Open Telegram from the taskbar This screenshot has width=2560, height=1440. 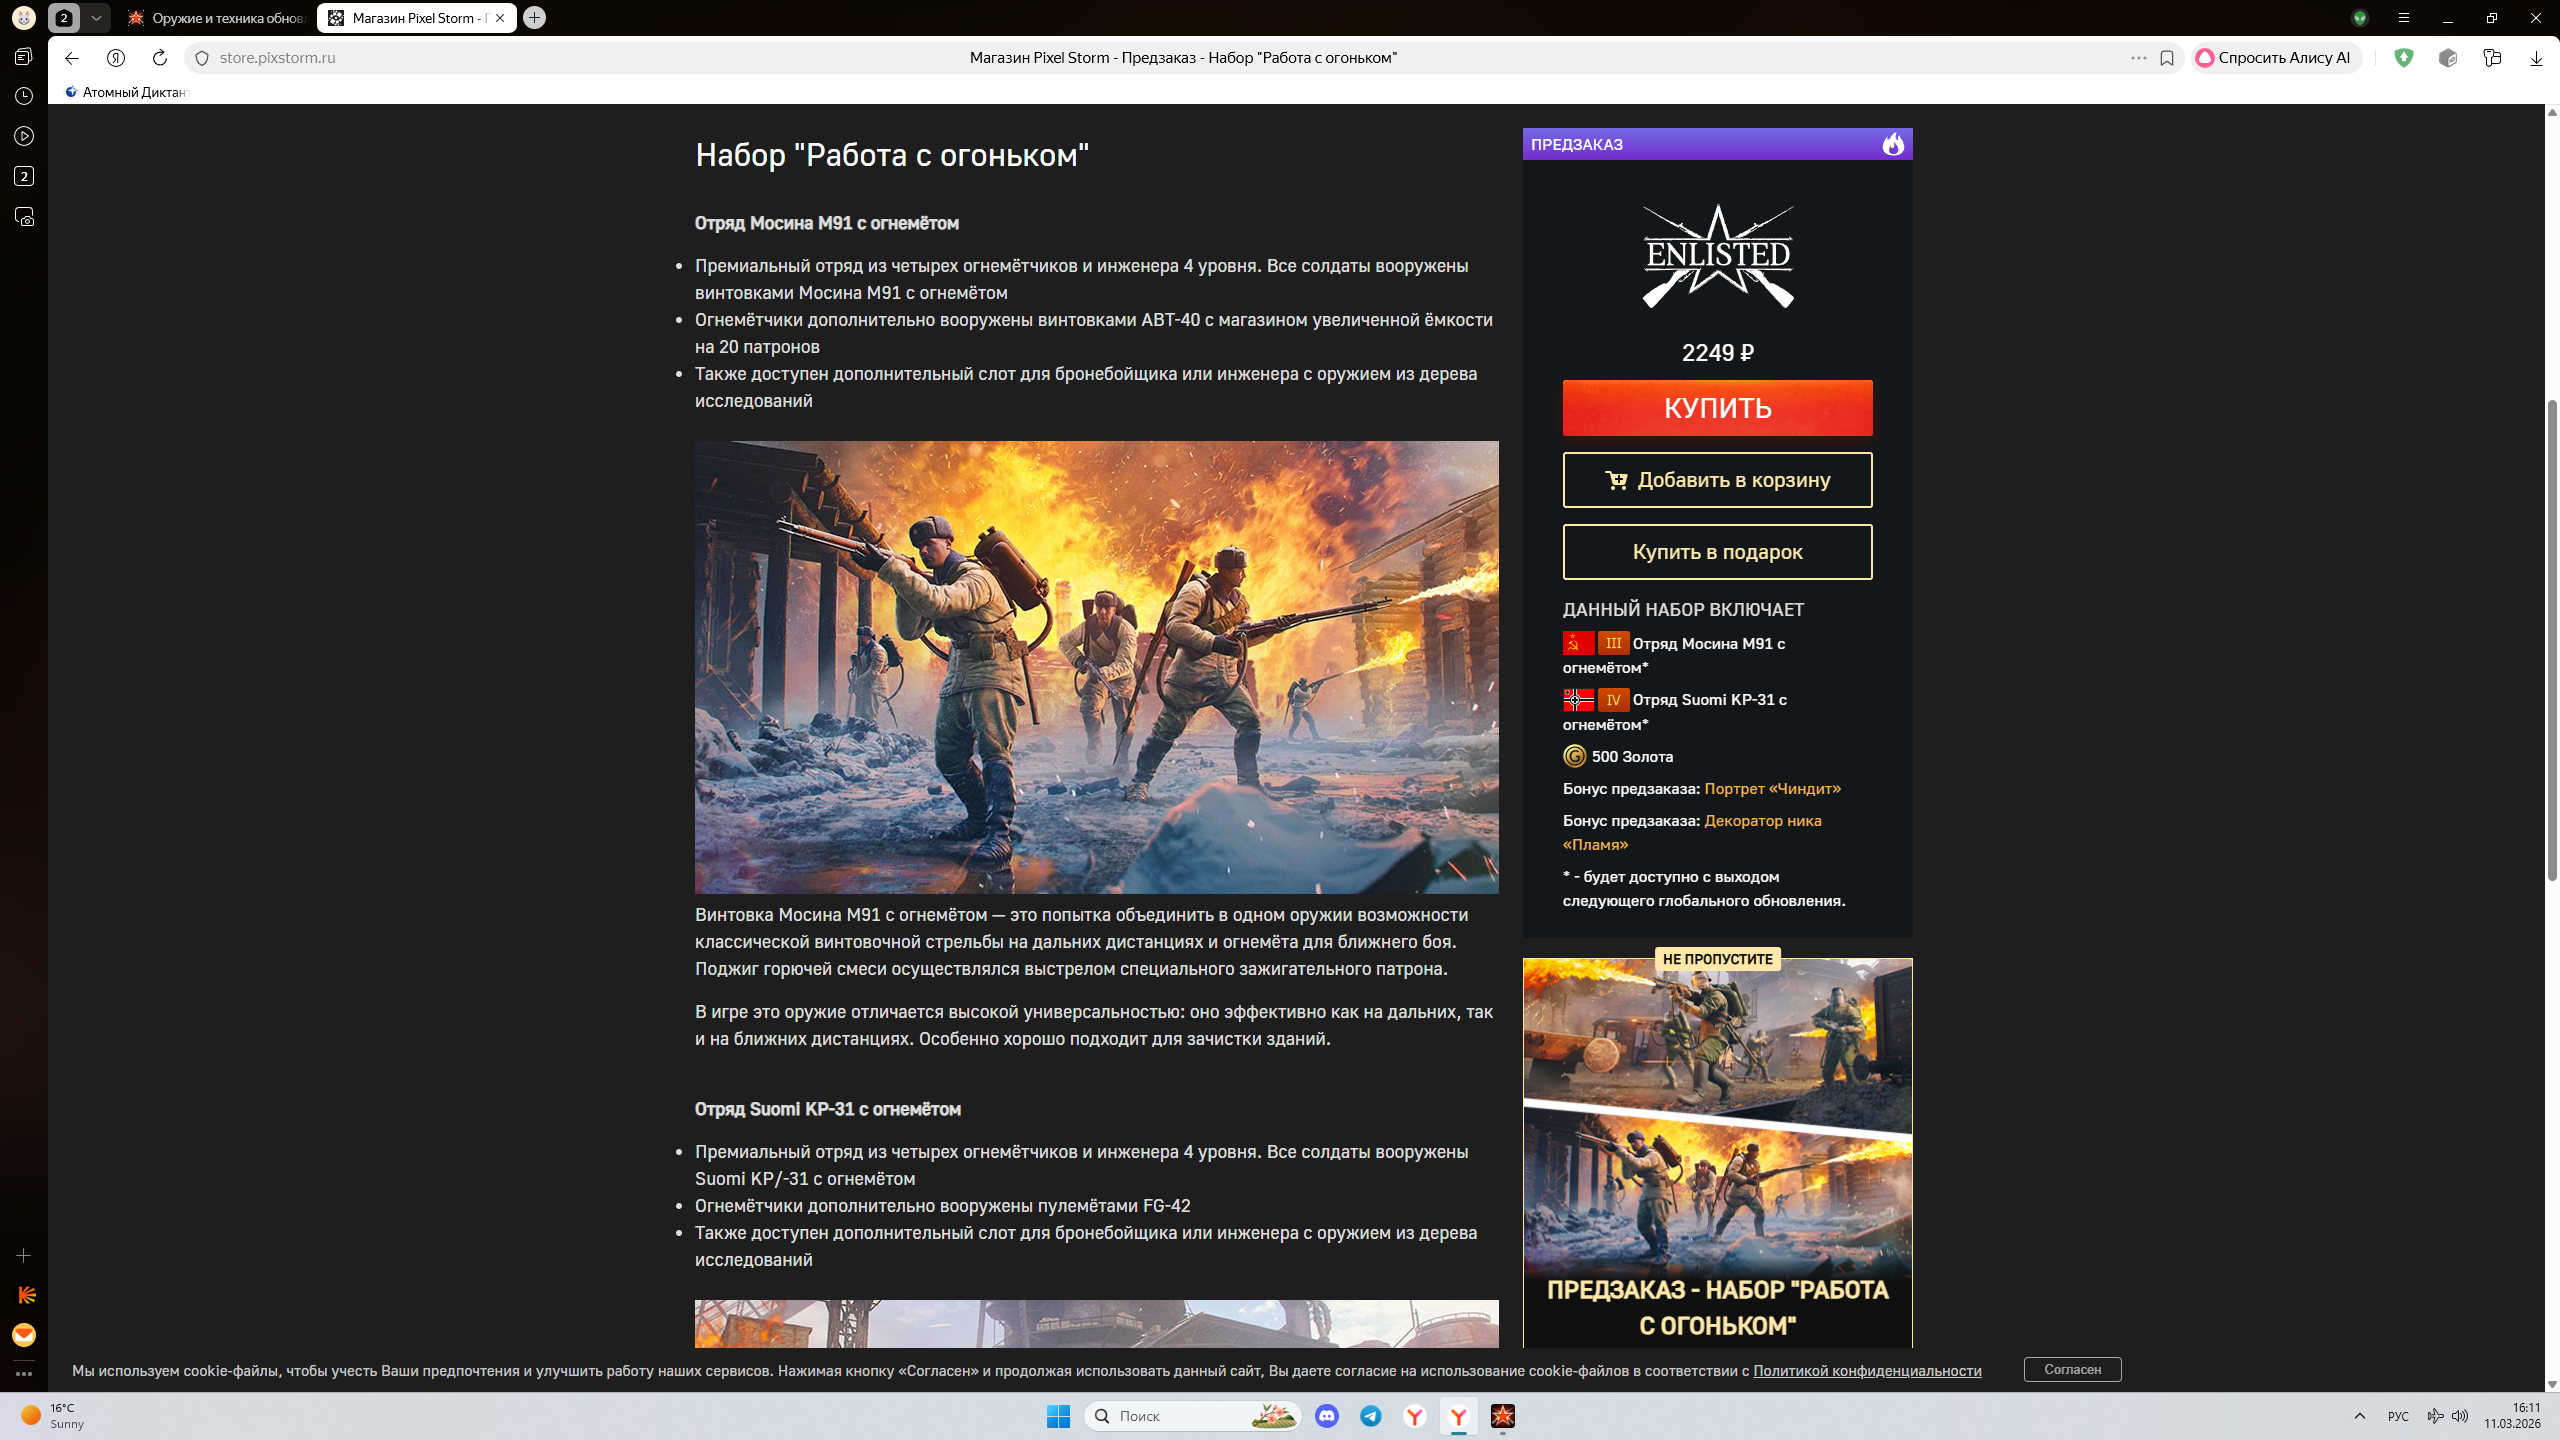[1371, 1416]
